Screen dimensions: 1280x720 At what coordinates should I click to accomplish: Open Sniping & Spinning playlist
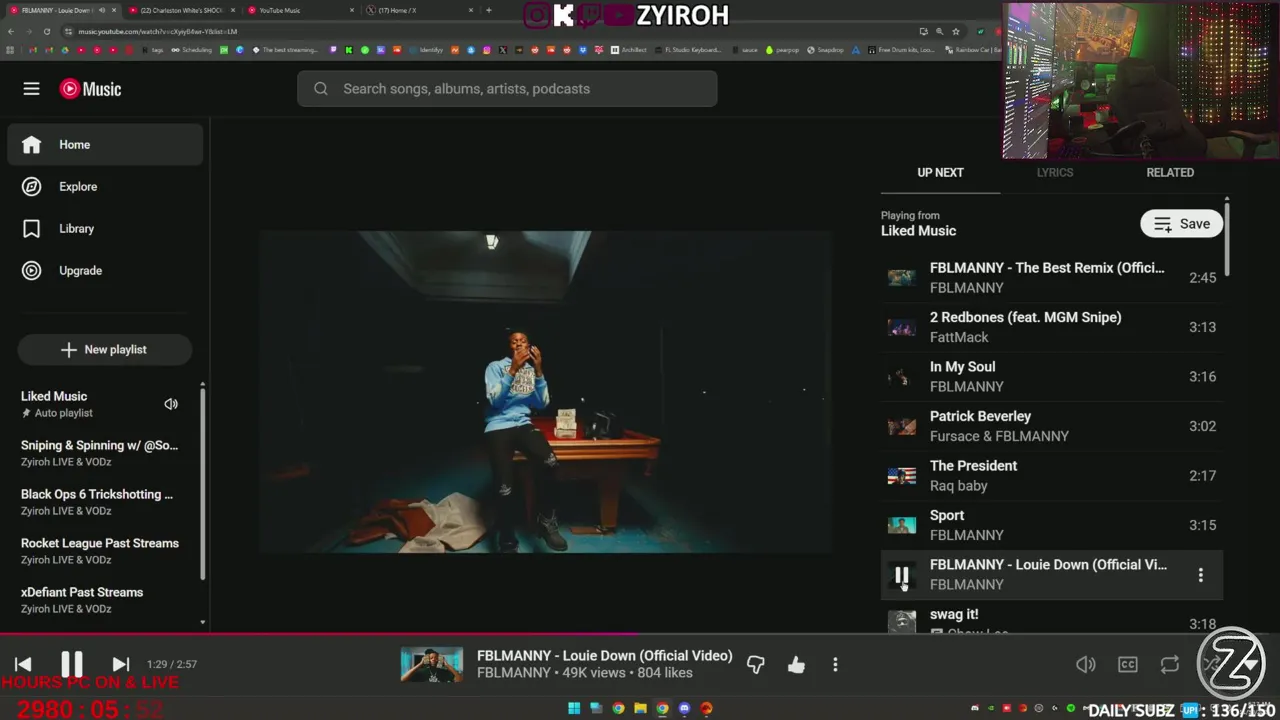coord(100,453)
